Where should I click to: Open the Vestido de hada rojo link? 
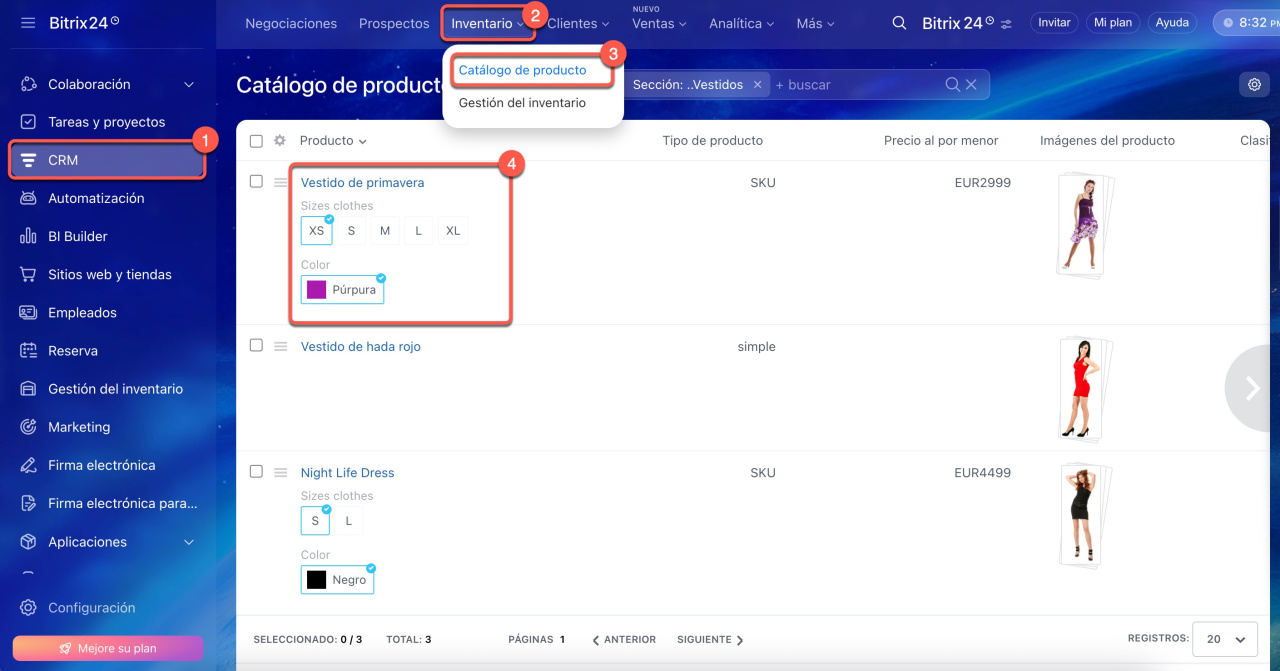coord(360,347)
